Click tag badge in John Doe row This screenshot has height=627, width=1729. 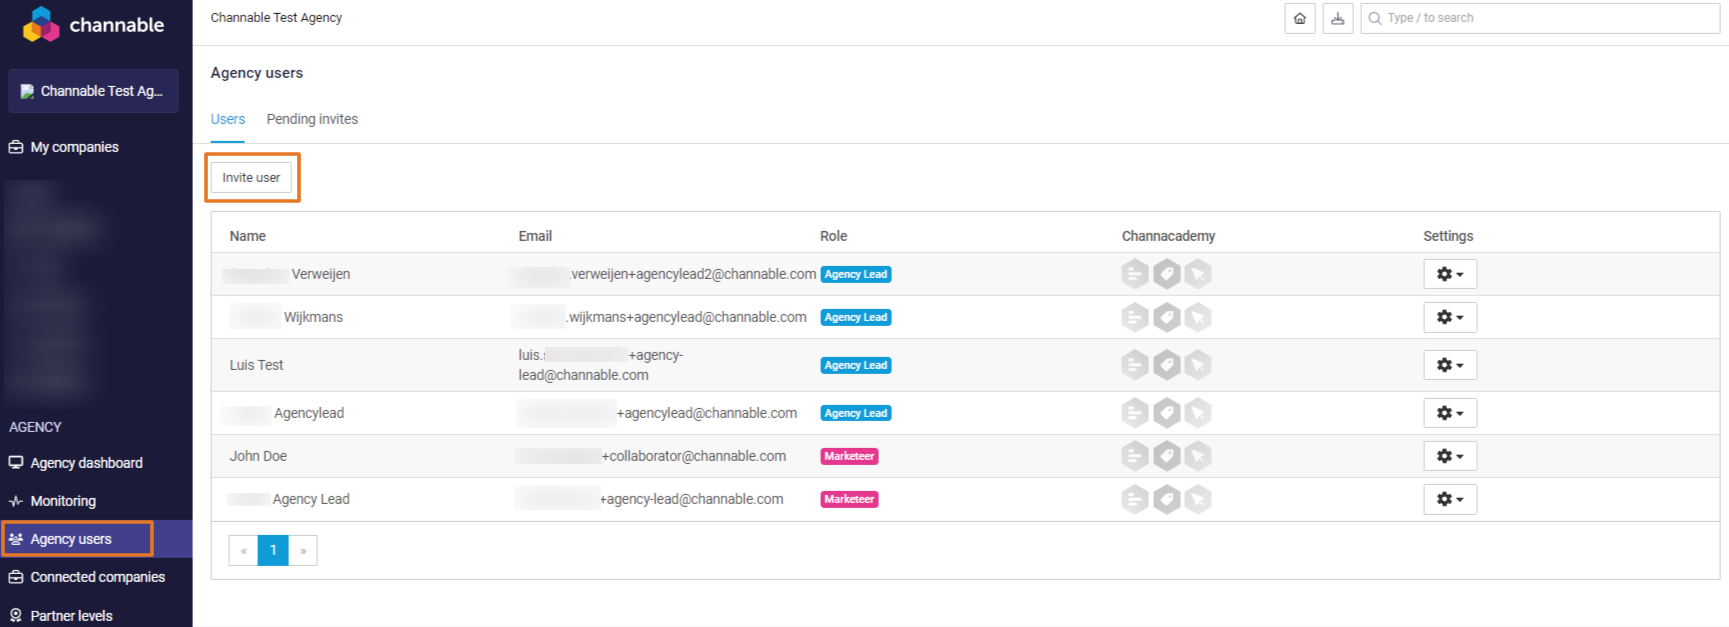[1167, 456]
